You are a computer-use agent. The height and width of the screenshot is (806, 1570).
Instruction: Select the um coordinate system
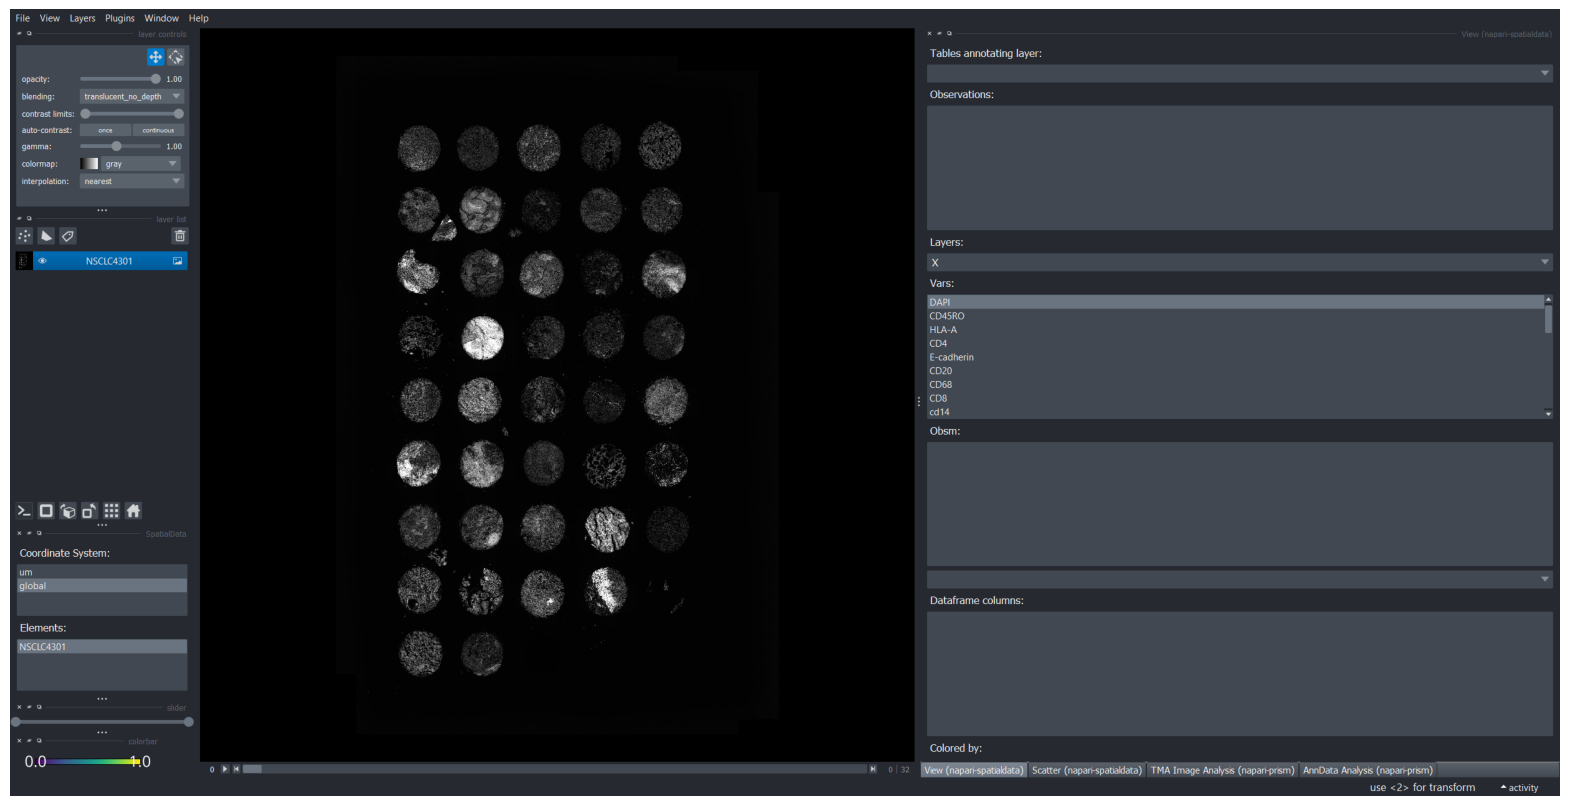(102, 572)
